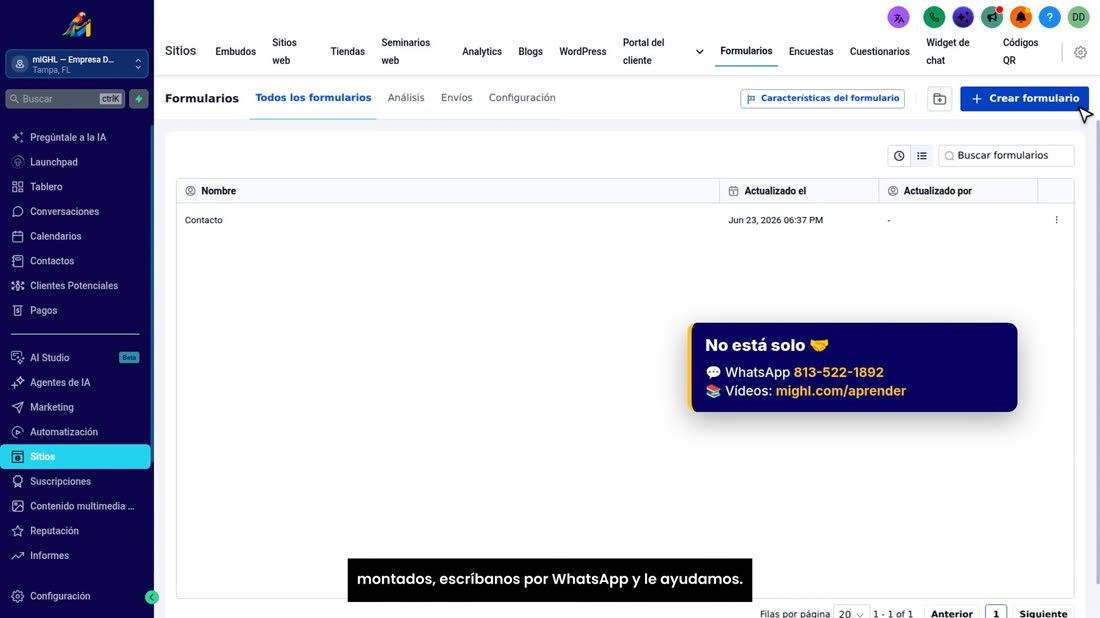Image resolution: width=1100 pixels, height=618 pixels.
Task: Open the Cuestionarios tab
Action: (x=880, y=52)
